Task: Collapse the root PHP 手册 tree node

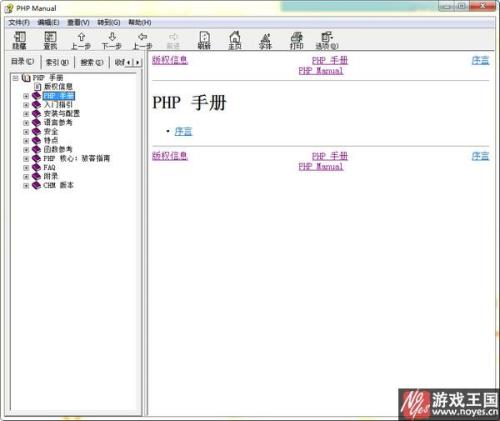Action: point(15,78)
